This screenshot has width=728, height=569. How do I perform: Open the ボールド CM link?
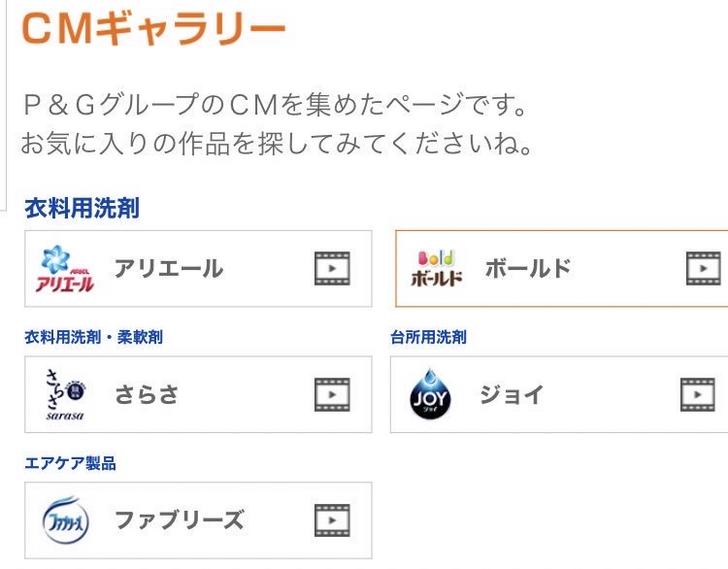point(528,269)
